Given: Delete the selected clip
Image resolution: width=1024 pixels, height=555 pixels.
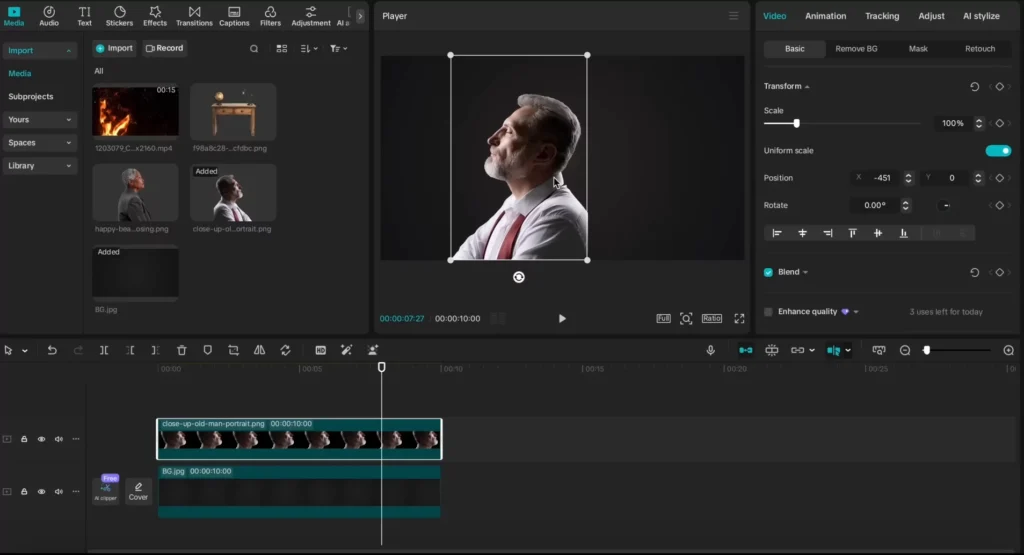Looking at the screenshot, I should (x=182, y=351).
